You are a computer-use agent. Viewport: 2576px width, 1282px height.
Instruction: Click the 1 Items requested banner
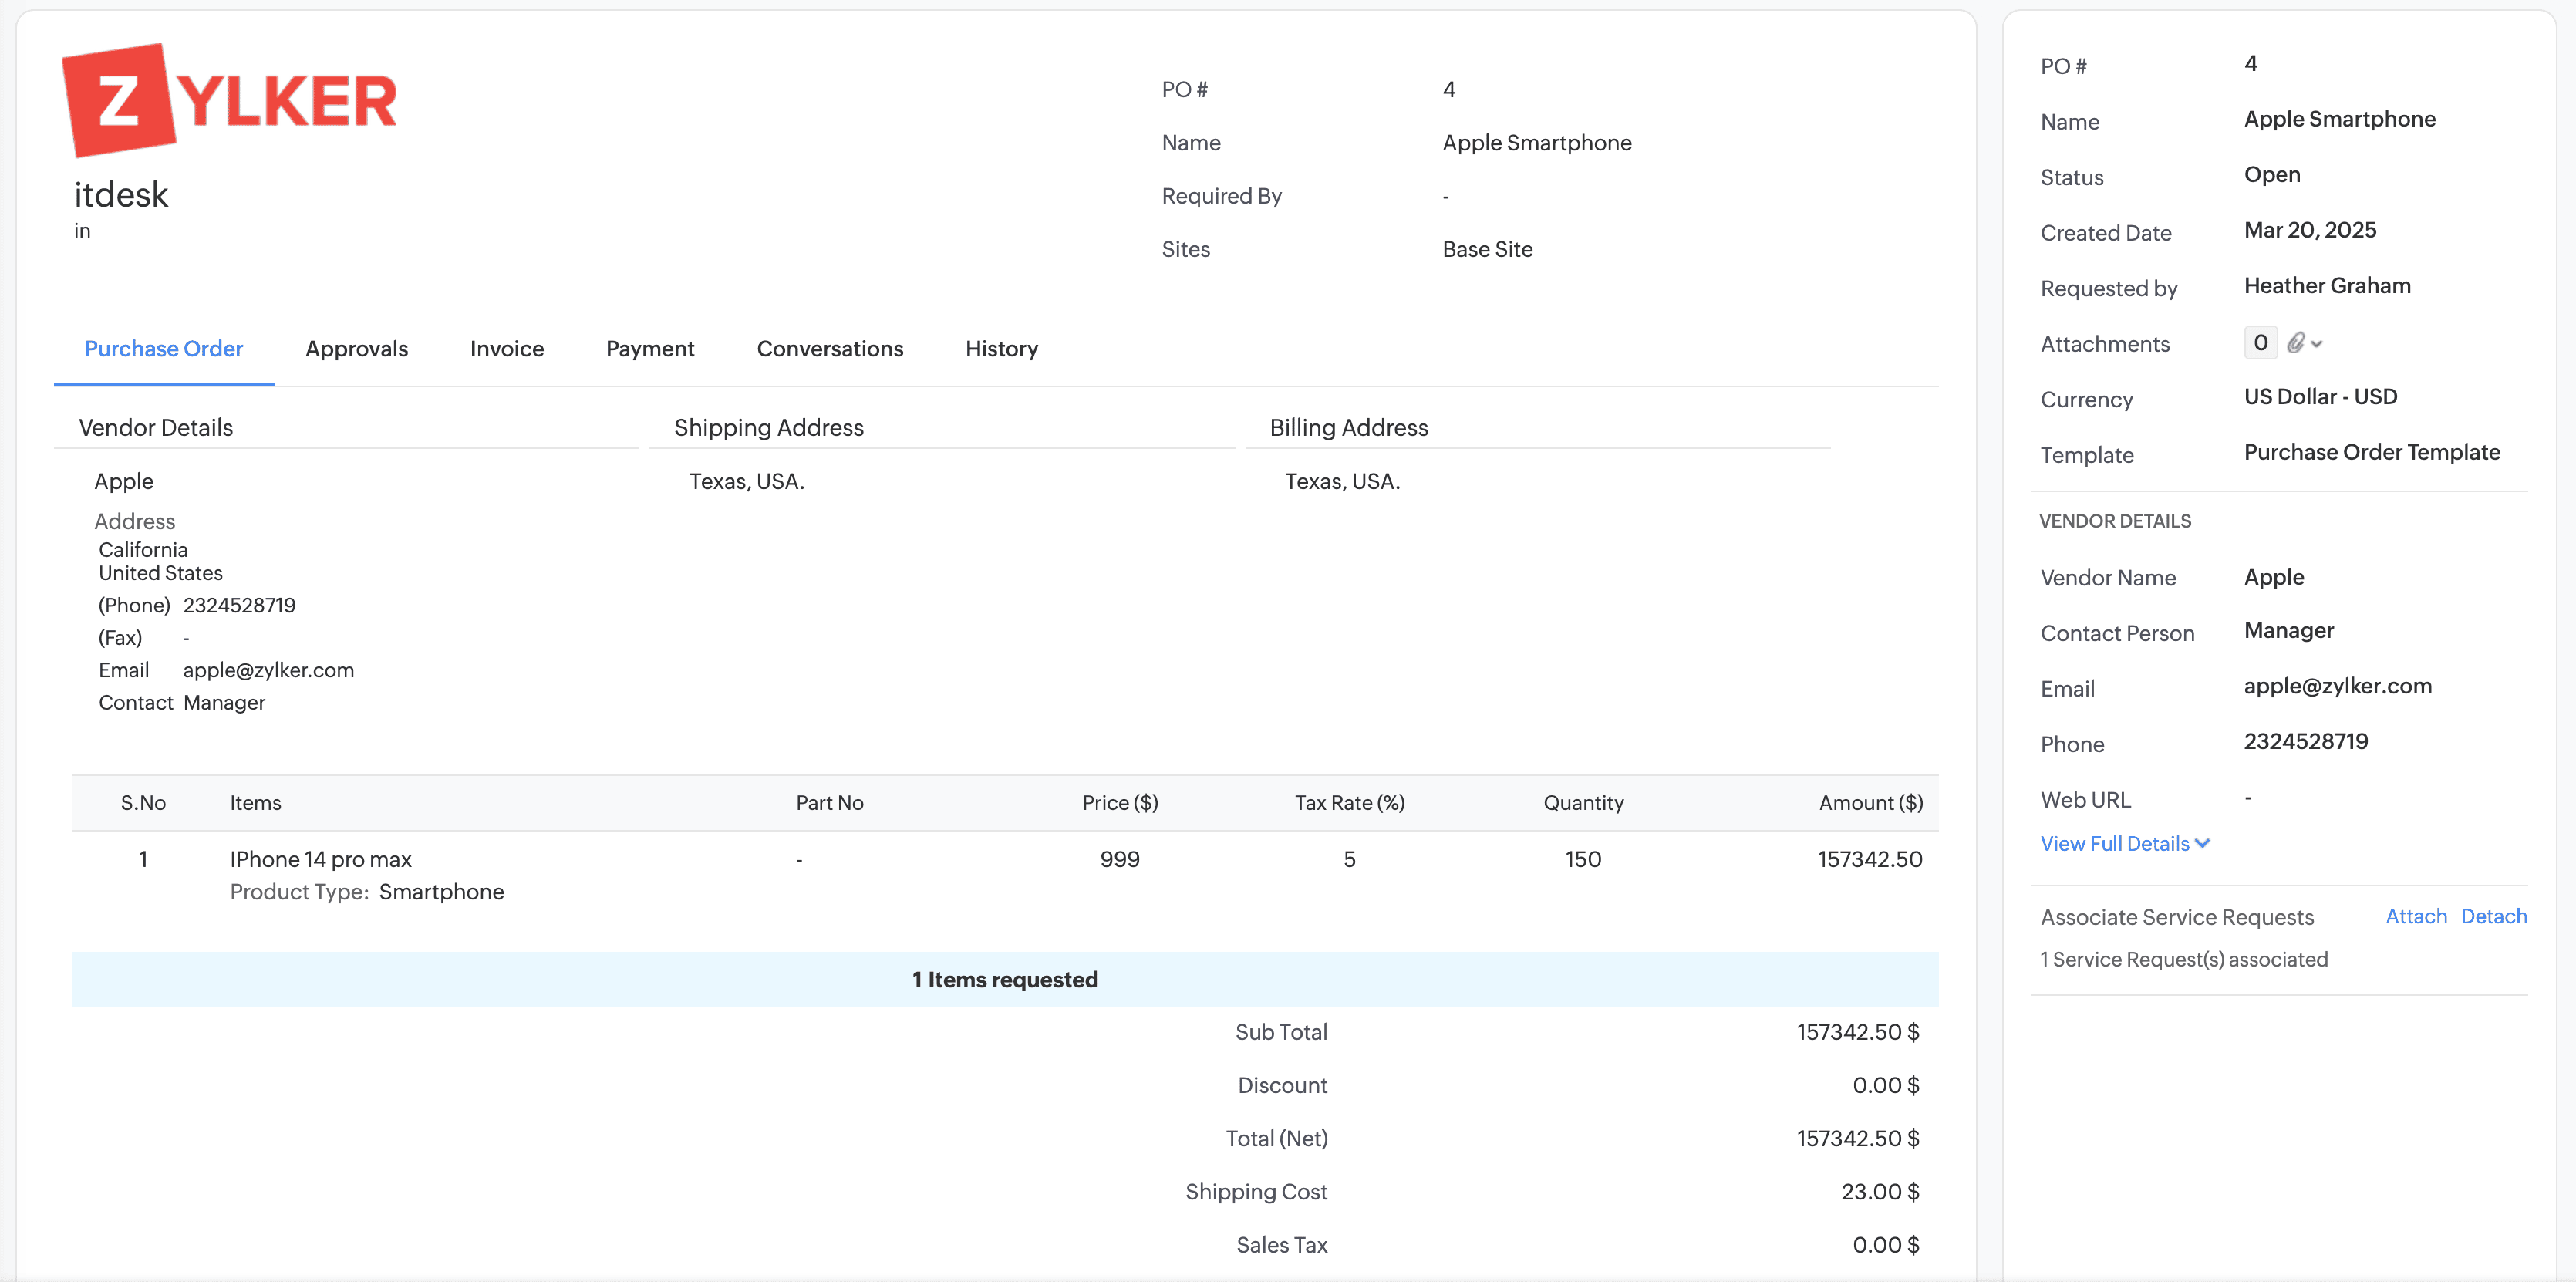coord(1005,980)
